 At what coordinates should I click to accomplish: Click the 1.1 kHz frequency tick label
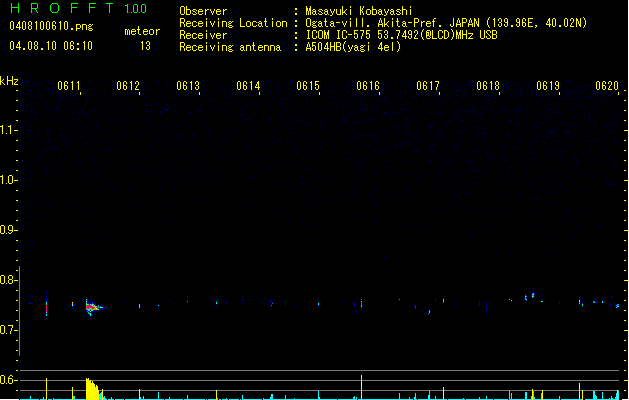(8, 130)
